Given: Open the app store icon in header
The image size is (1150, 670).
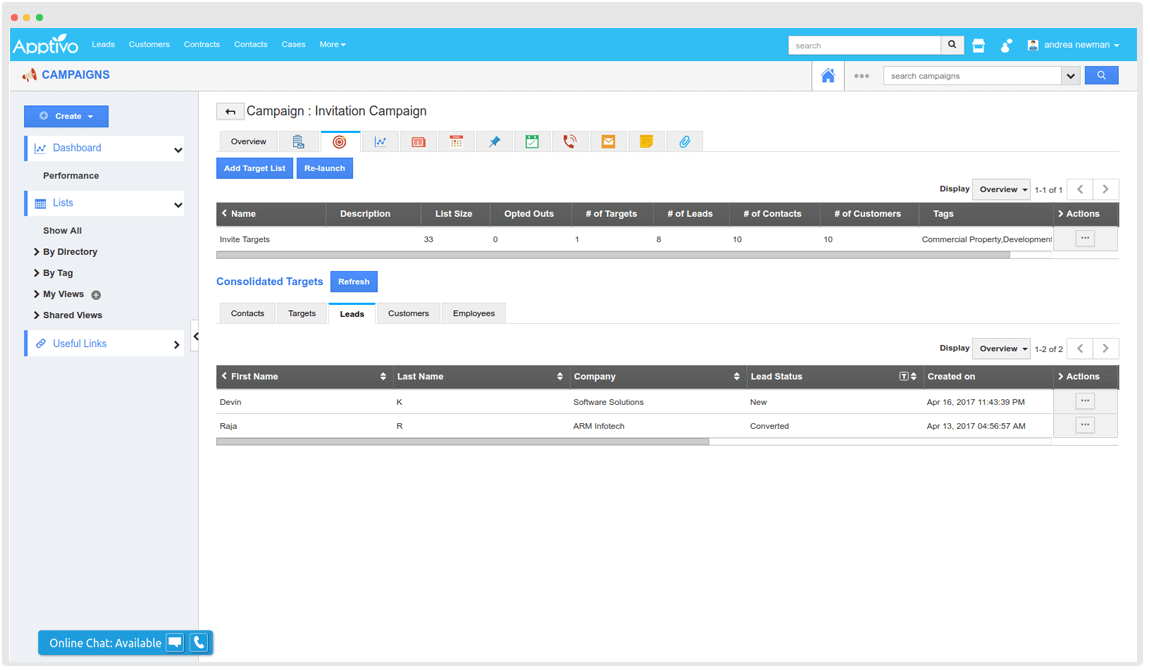Looking at the screenshot, I should click(979, 45).
